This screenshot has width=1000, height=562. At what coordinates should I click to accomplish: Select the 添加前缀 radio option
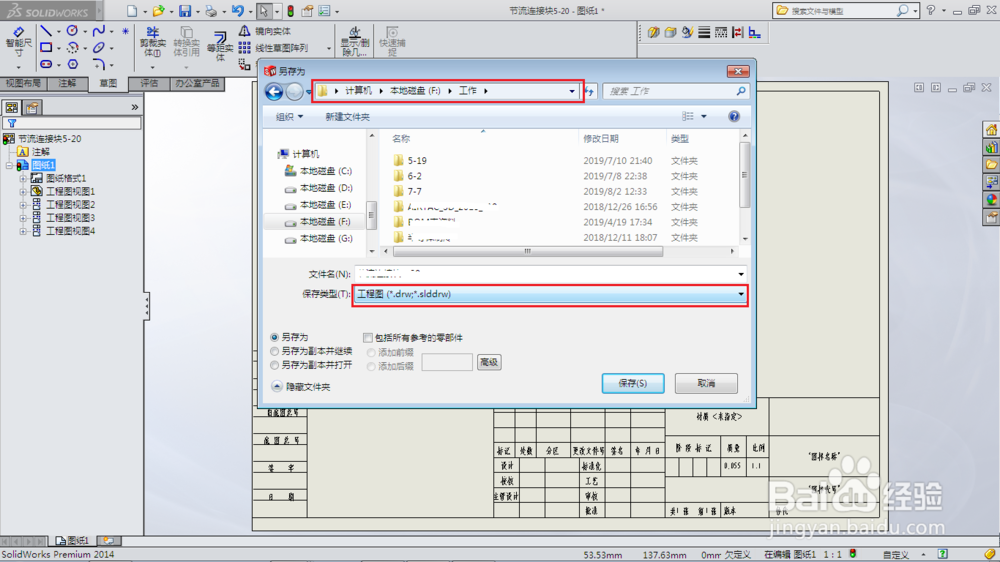(x=371, y=352)
